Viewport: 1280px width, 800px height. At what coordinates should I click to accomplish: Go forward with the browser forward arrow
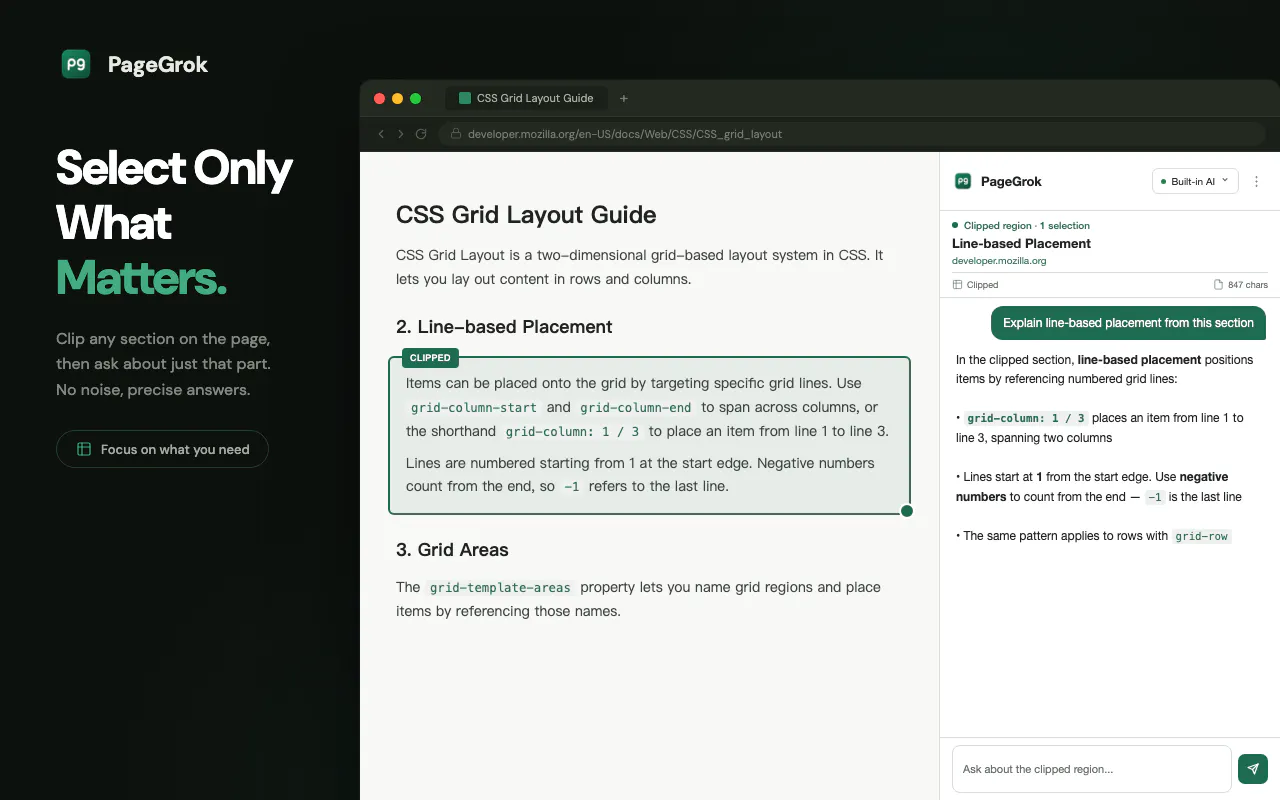tap(401, 134)
